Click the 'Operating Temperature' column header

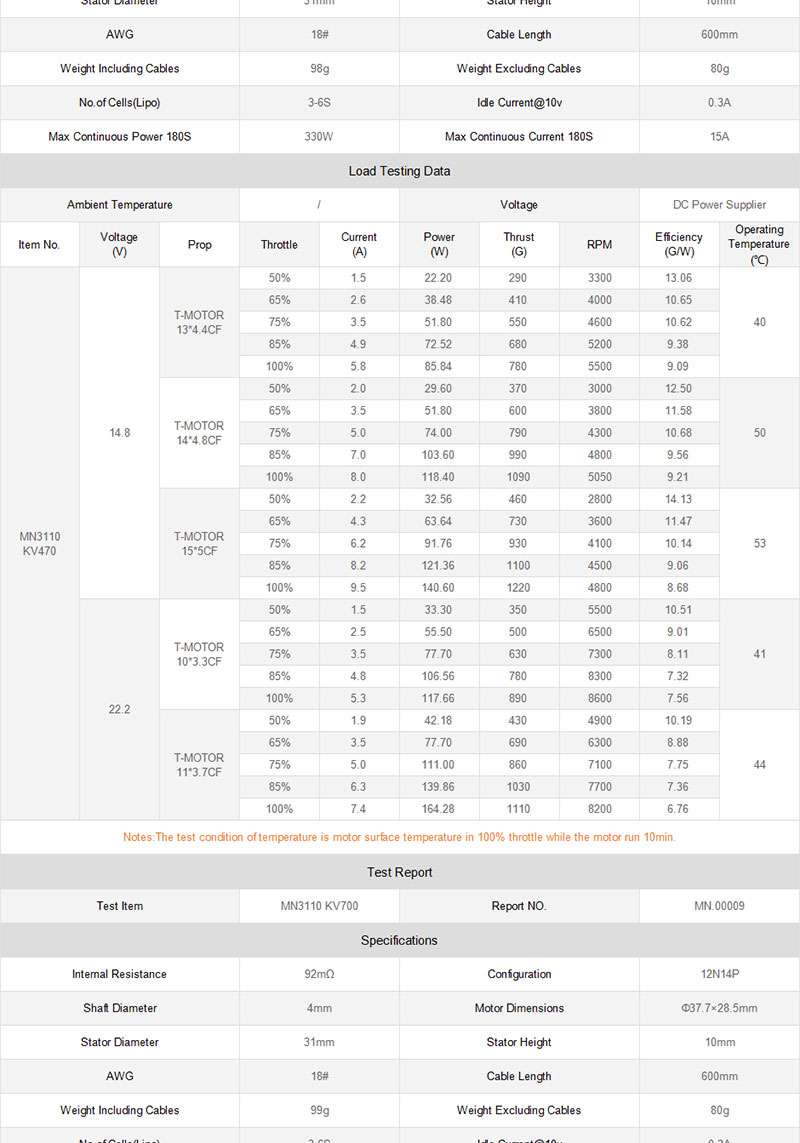pyautogui.click(x=759, y=245)
